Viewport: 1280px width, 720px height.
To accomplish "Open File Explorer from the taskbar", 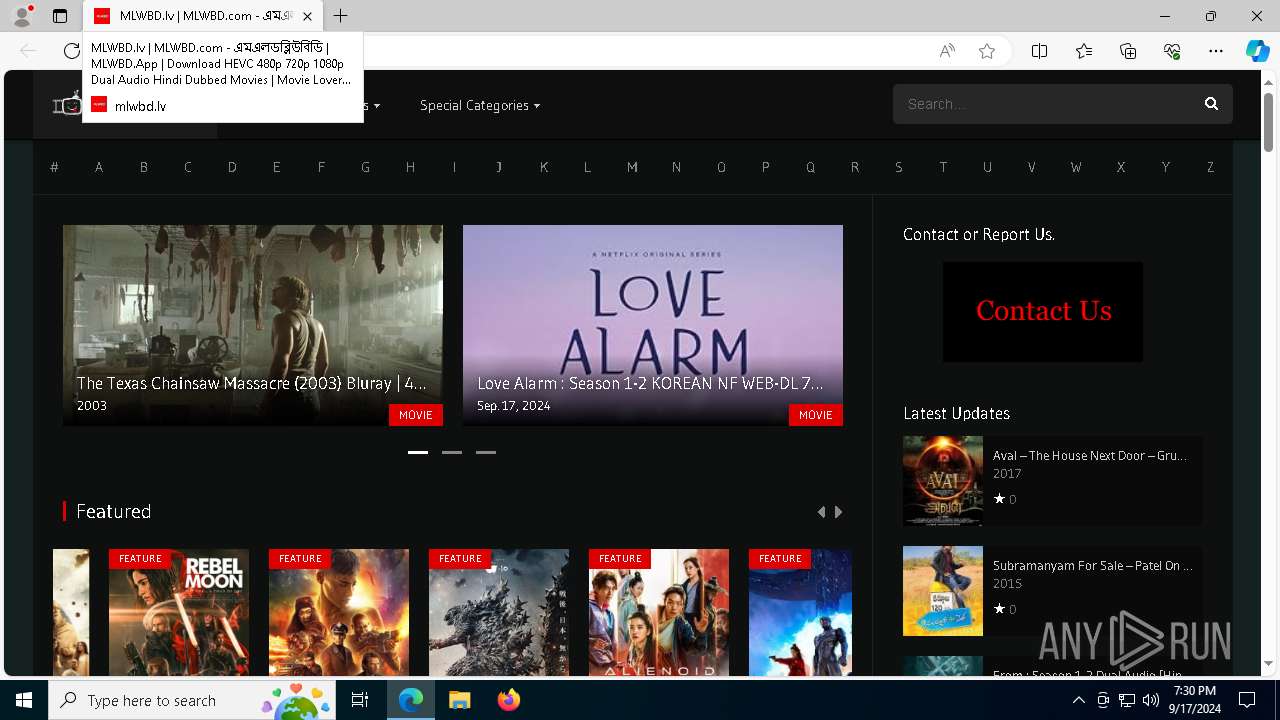I will click(459, 700).
